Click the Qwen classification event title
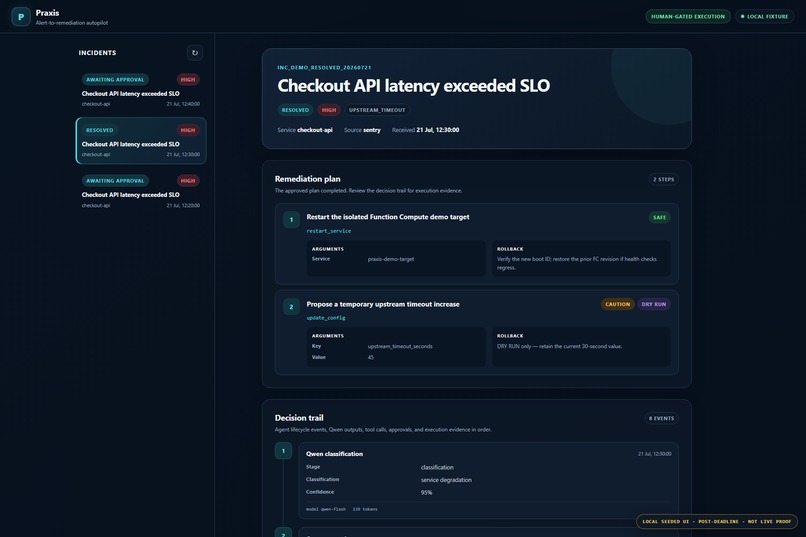The image size is (806, 537). pyautogui.click(x=334, y=454)
